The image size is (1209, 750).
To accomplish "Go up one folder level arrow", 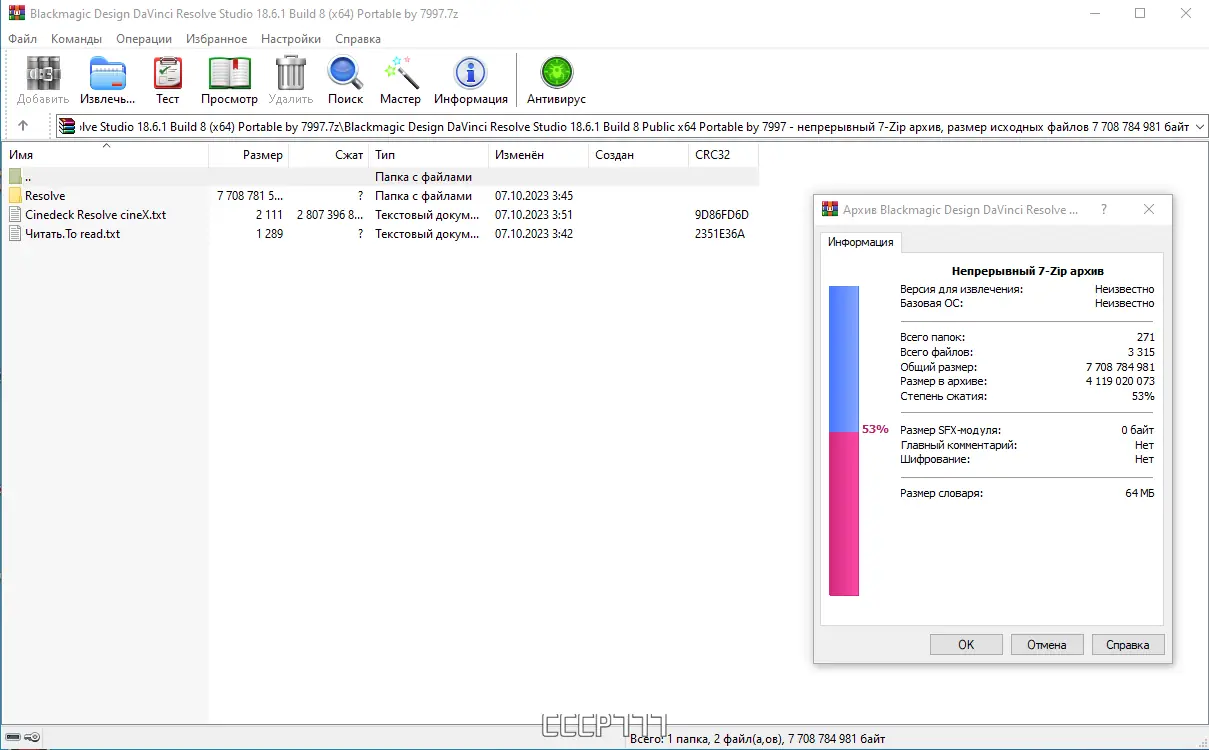I will (23, 126).
